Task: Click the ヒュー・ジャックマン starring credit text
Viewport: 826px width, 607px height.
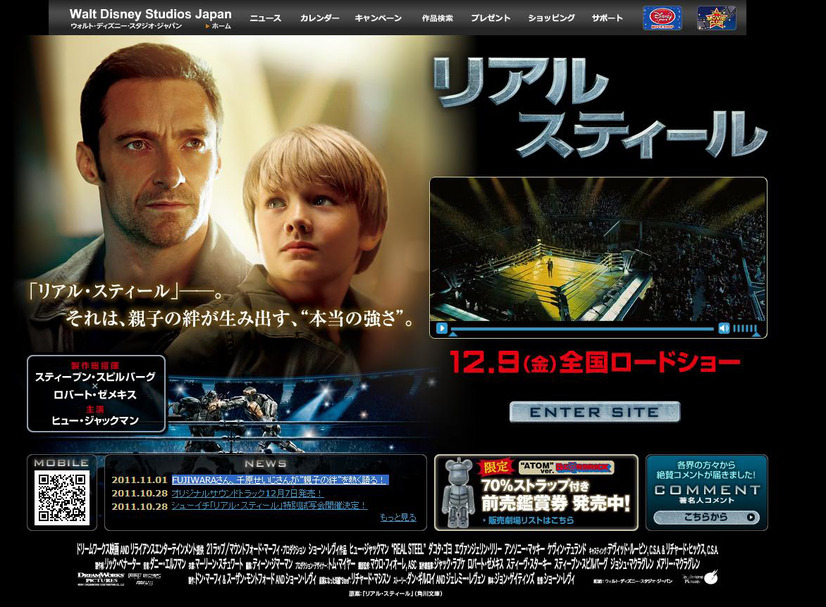Action: tap(95, 420)
